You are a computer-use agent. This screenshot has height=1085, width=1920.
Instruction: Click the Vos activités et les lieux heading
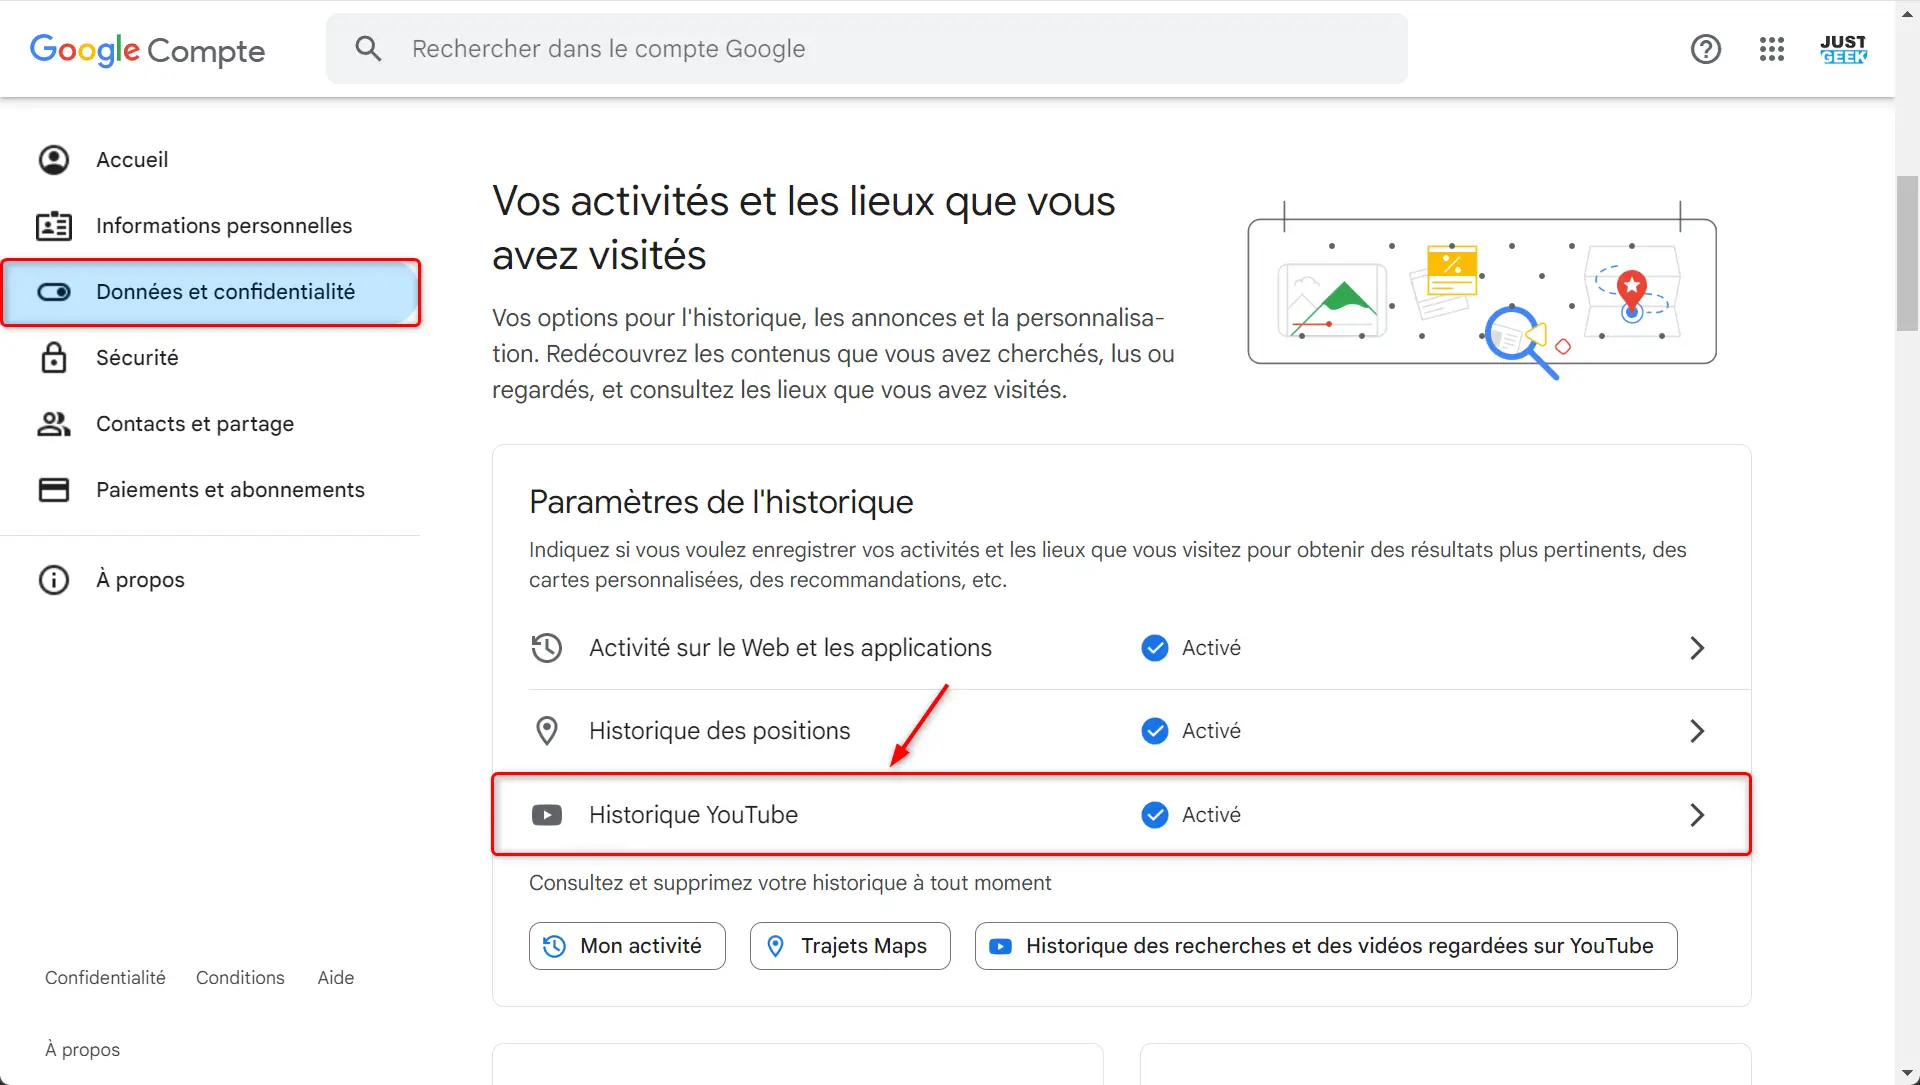(x=803, y=228)
